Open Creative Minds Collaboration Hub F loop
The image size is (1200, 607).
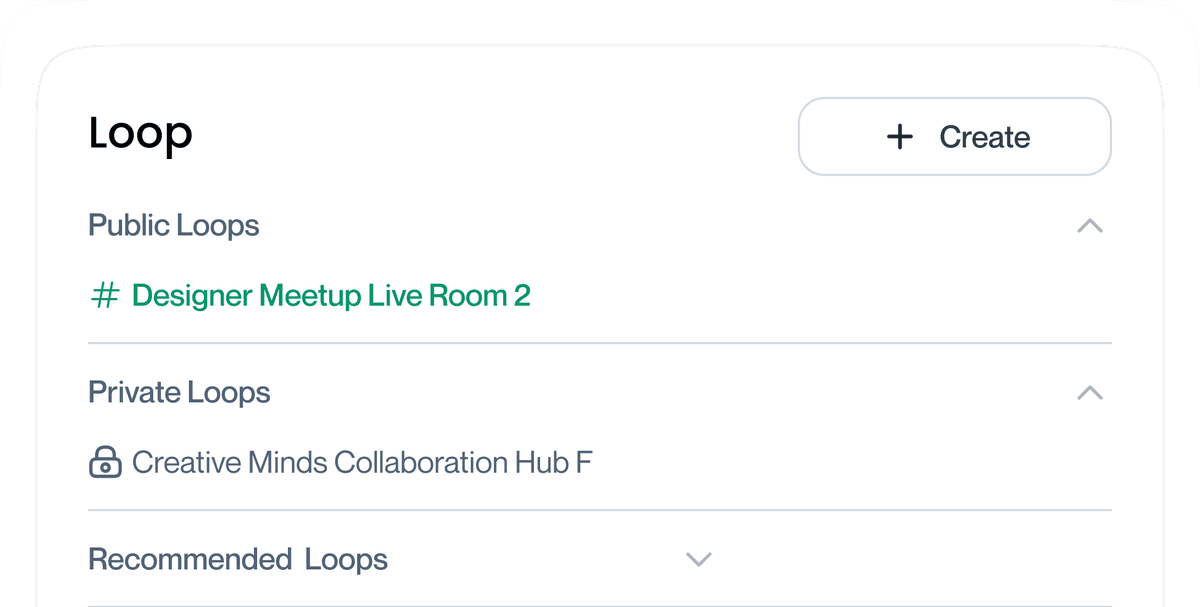[362, 463]
